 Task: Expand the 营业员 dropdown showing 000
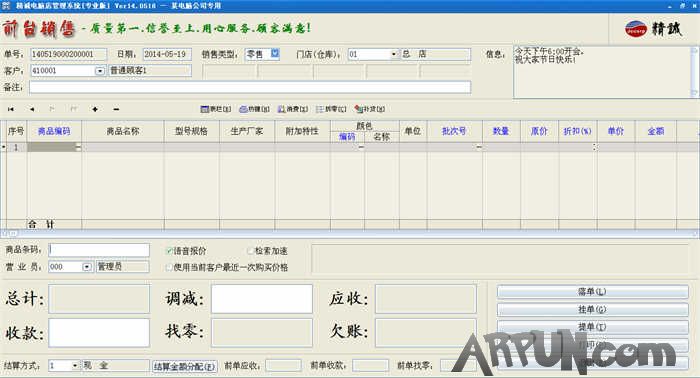pos(87,267)
